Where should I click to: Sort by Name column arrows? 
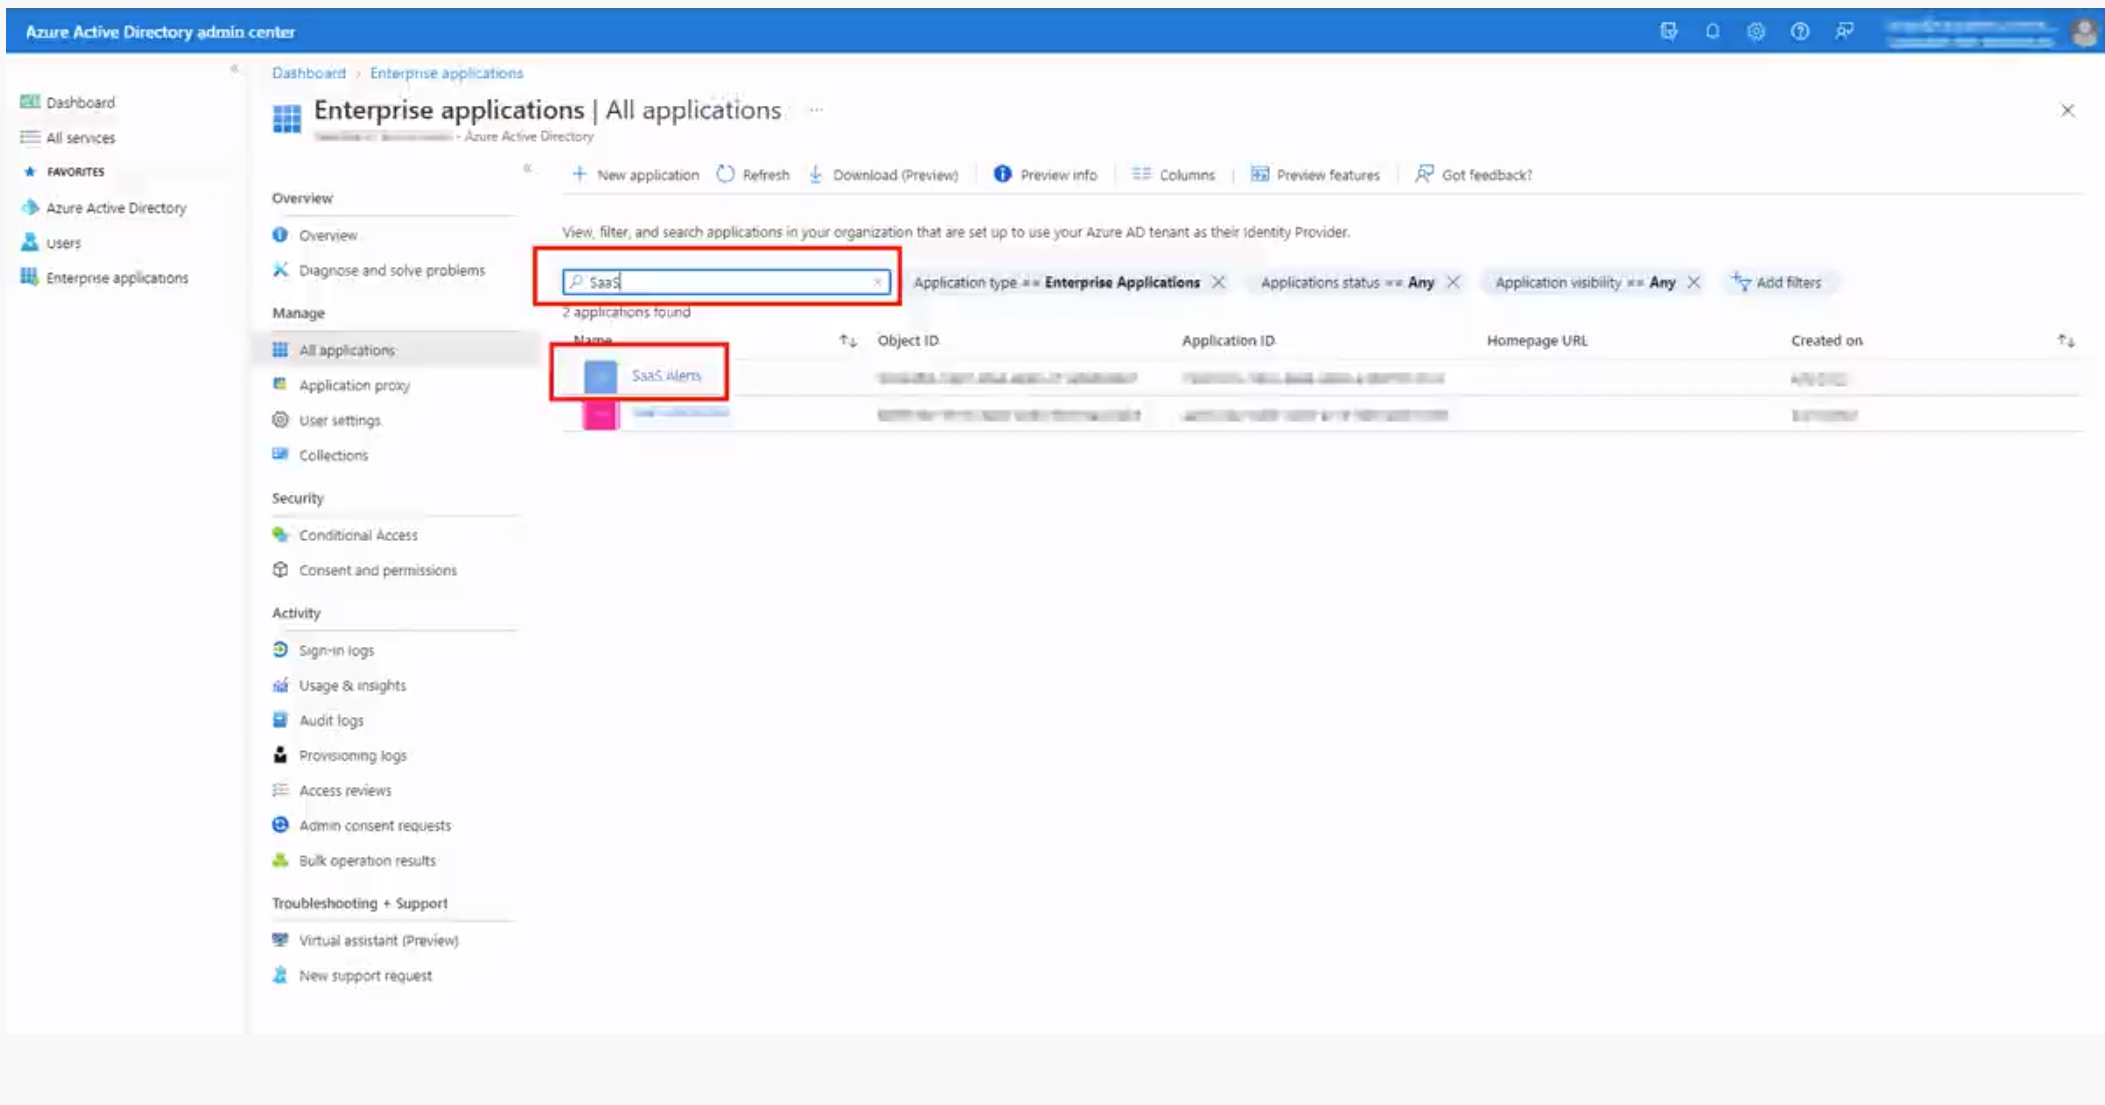click(848, 341)
